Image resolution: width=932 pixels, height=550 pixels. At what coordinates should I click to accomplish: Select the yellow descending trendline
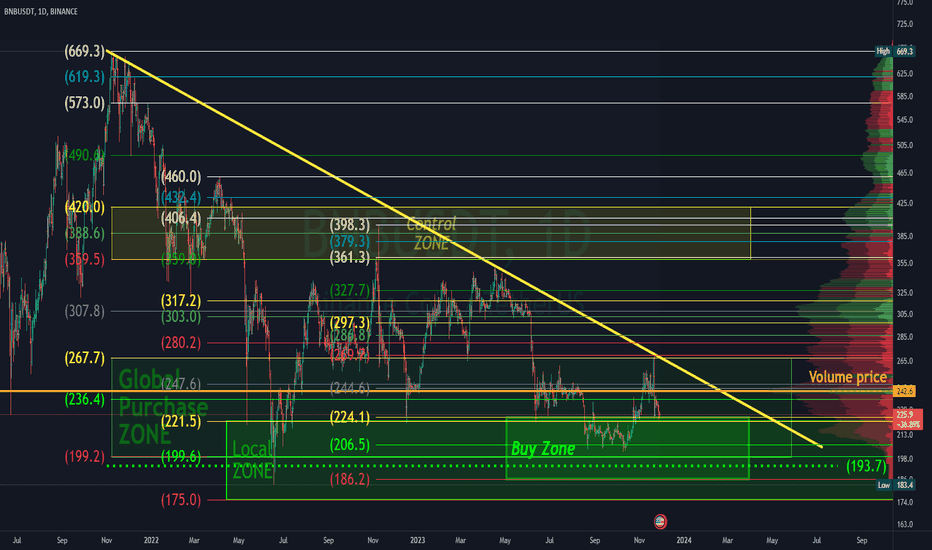coord(464,249)
